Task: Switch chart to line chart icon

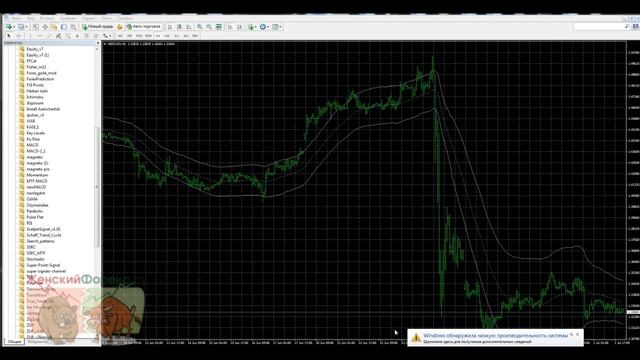Action: 189,27
